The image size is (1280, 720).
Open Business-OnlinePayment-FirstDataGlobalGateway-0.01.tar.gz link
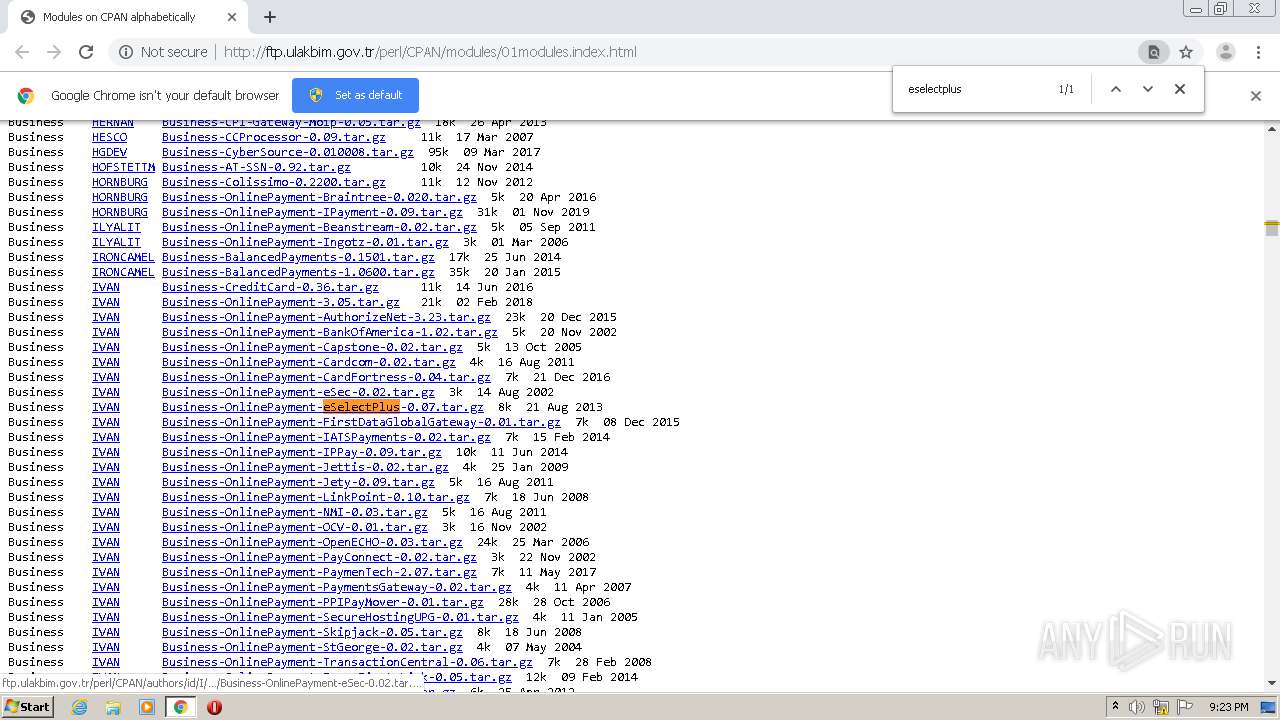(361, 422)
